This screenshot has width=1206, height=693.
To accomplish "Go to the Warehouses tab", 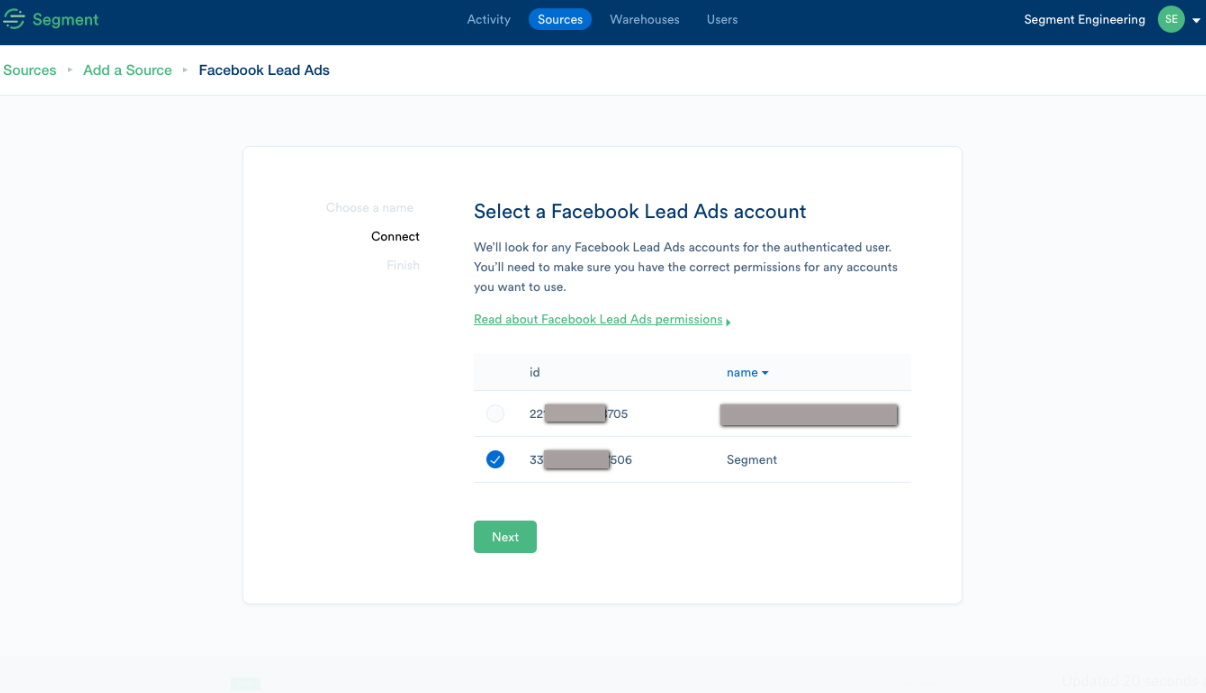I will click(x=644, y=19).
